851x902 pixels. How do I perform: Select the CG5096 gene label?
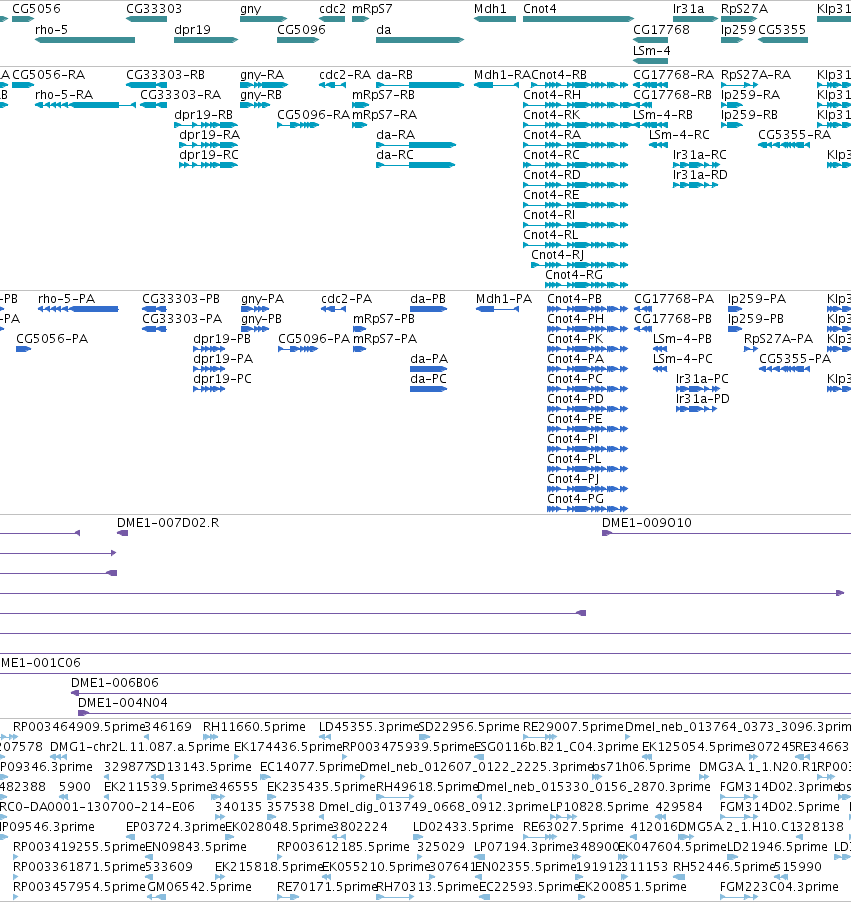coord(301,29)
